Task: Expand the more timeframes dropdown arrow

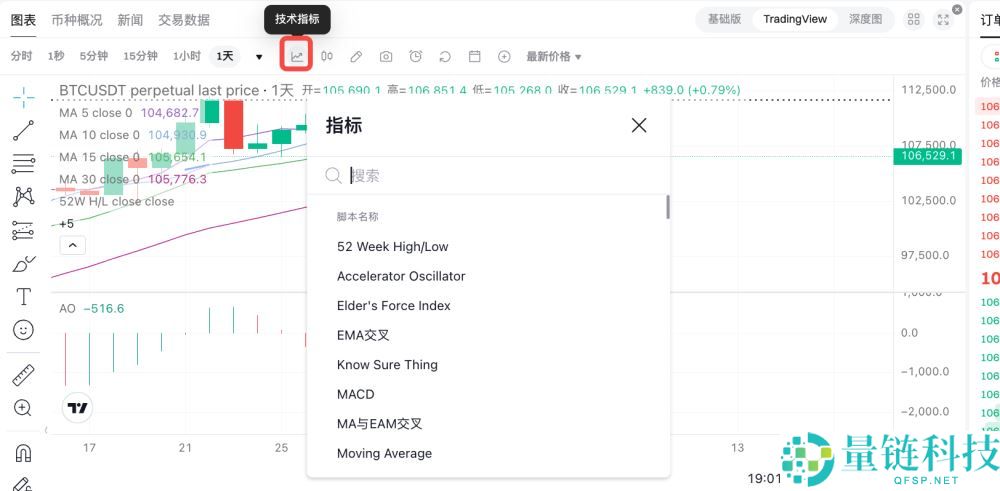Action: click(x=259, y=57)
